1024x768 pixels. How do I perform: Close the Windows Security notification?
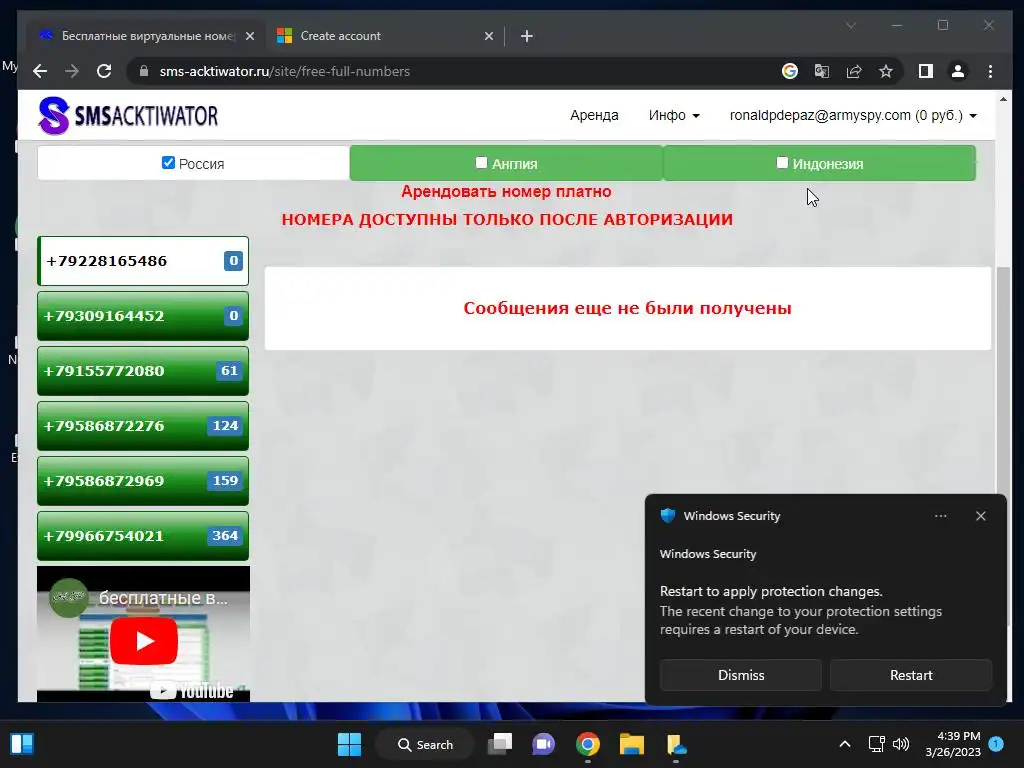pos(980,516)
